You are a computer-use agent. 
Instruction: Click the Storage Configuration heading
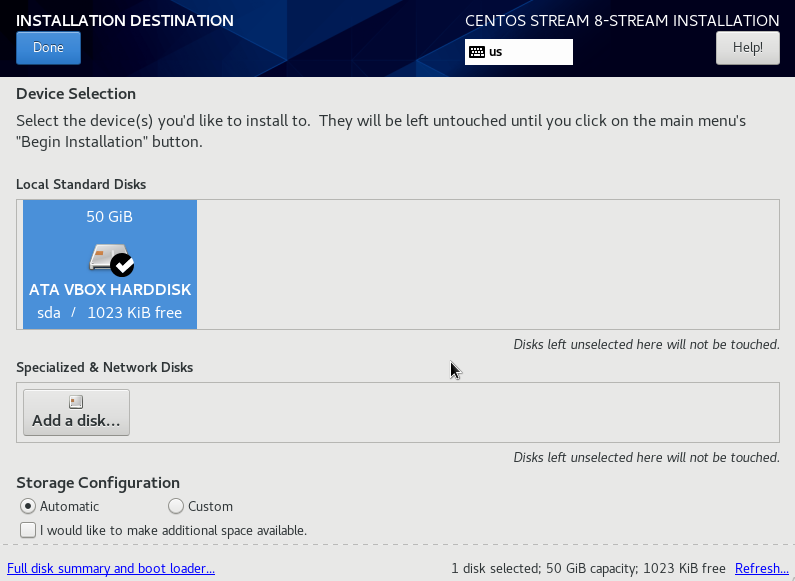point(98,483)
